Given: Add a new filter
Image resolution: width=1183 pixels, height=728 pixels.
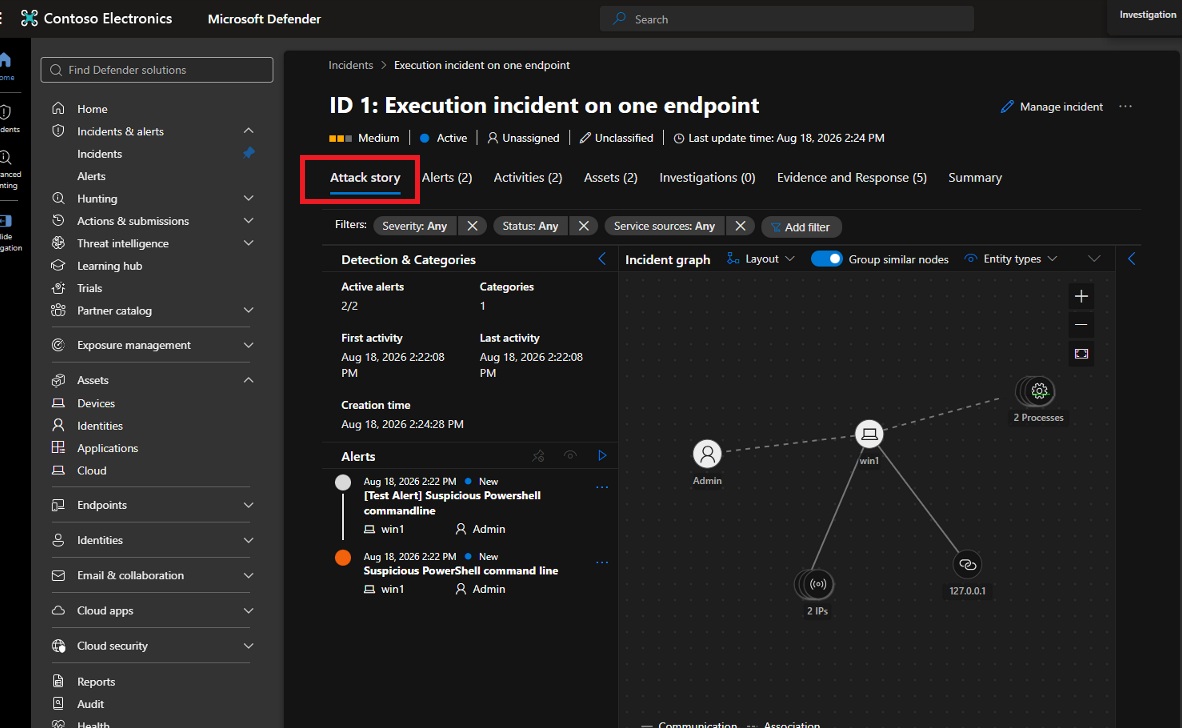Looking at the screenshot, I should 801,227.
